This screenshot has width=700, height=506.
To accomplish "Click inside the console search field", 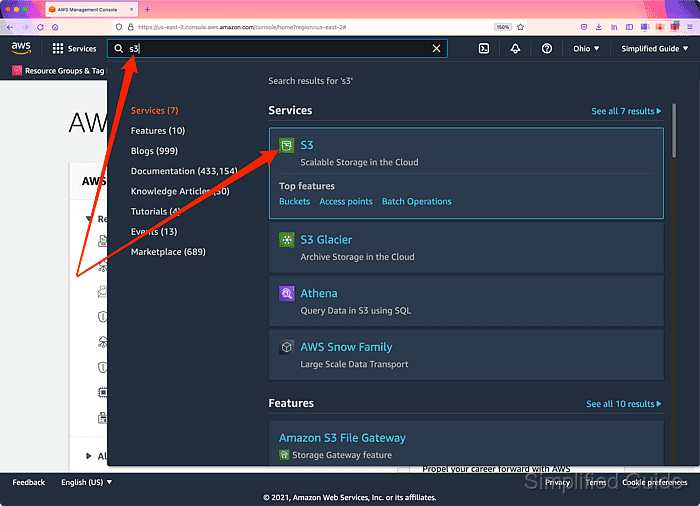I will [277, 49].
